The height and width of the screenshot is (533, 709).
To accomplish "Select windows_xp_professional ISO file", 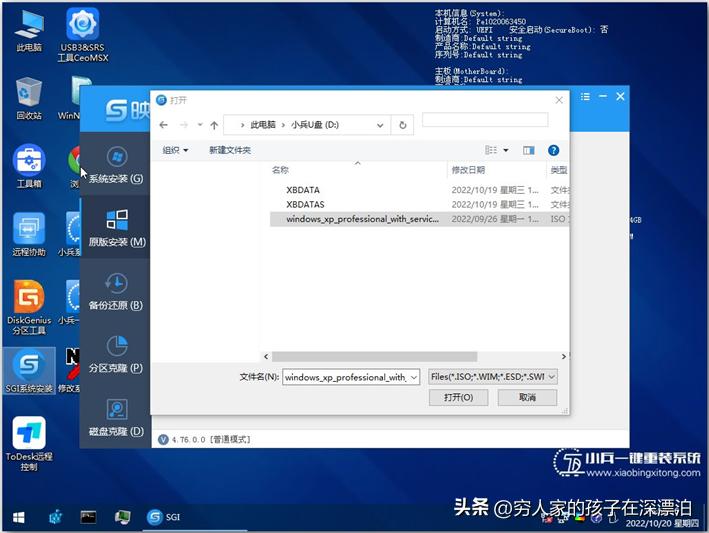I will (x=419, y=219).
